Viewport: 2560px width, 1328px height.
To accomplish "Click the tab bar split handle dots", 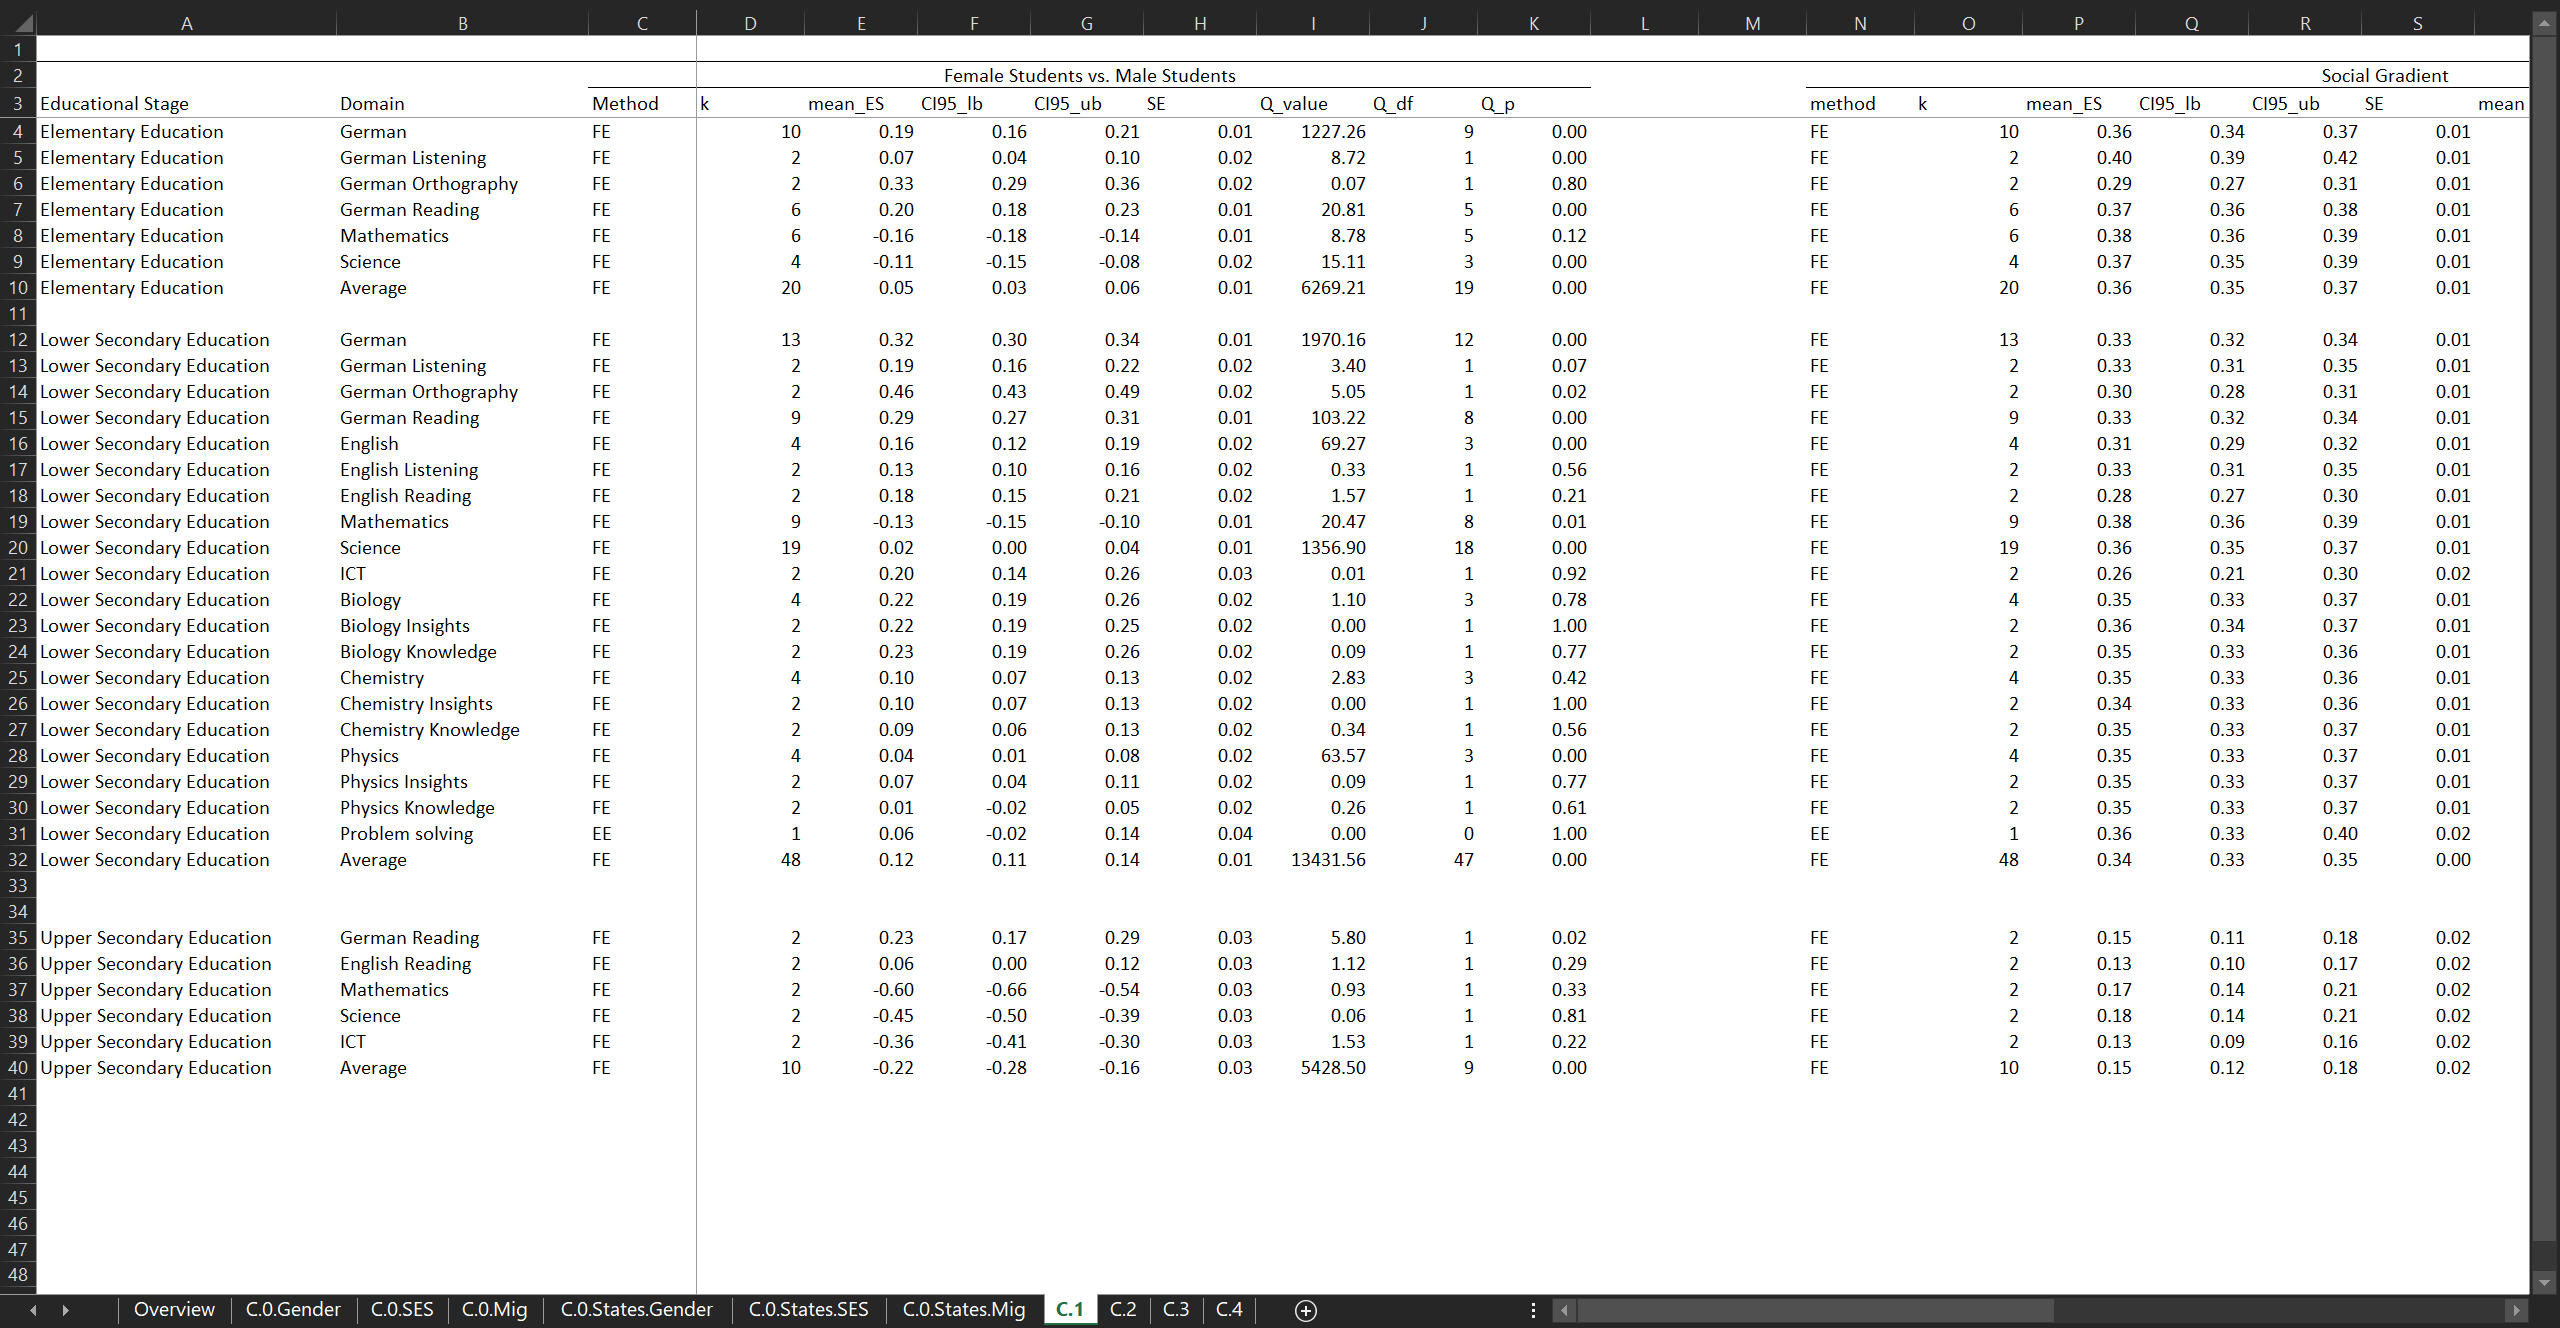I will point(1533,1310).
